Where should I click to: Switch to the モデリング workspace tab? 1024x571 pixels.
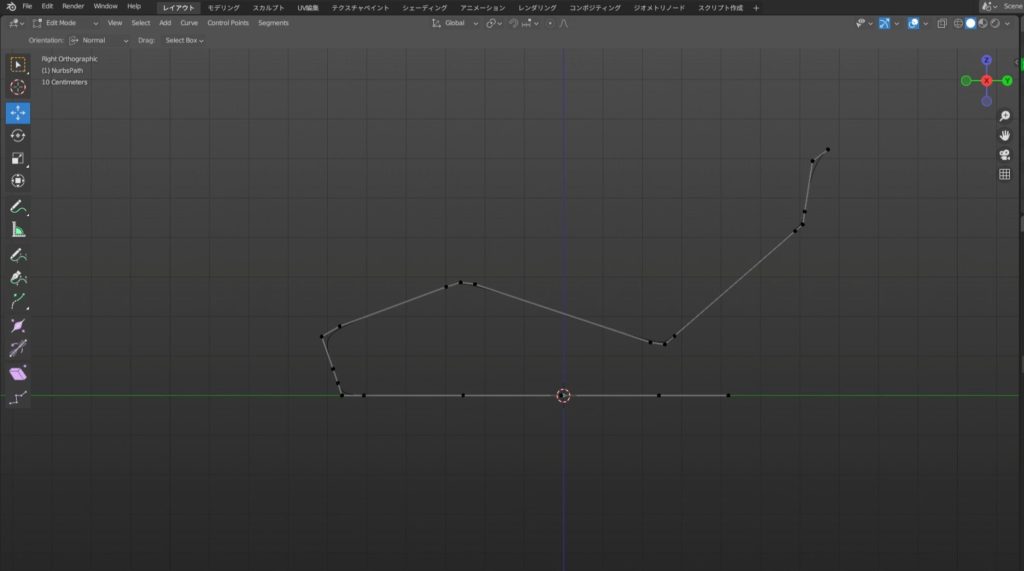[x=224, y=7]
